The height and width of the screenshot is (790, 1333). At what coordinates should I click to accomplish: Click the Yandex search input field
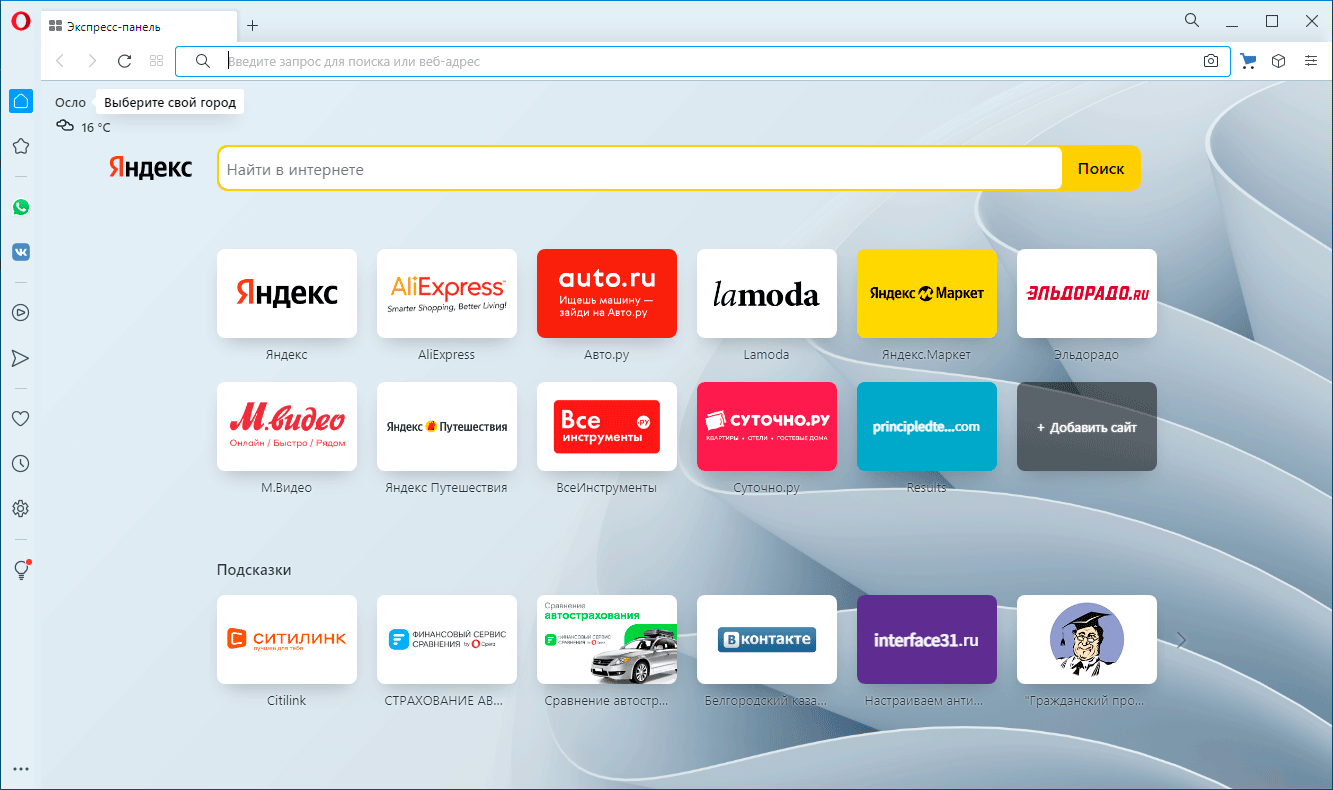[x=640, y=169]
